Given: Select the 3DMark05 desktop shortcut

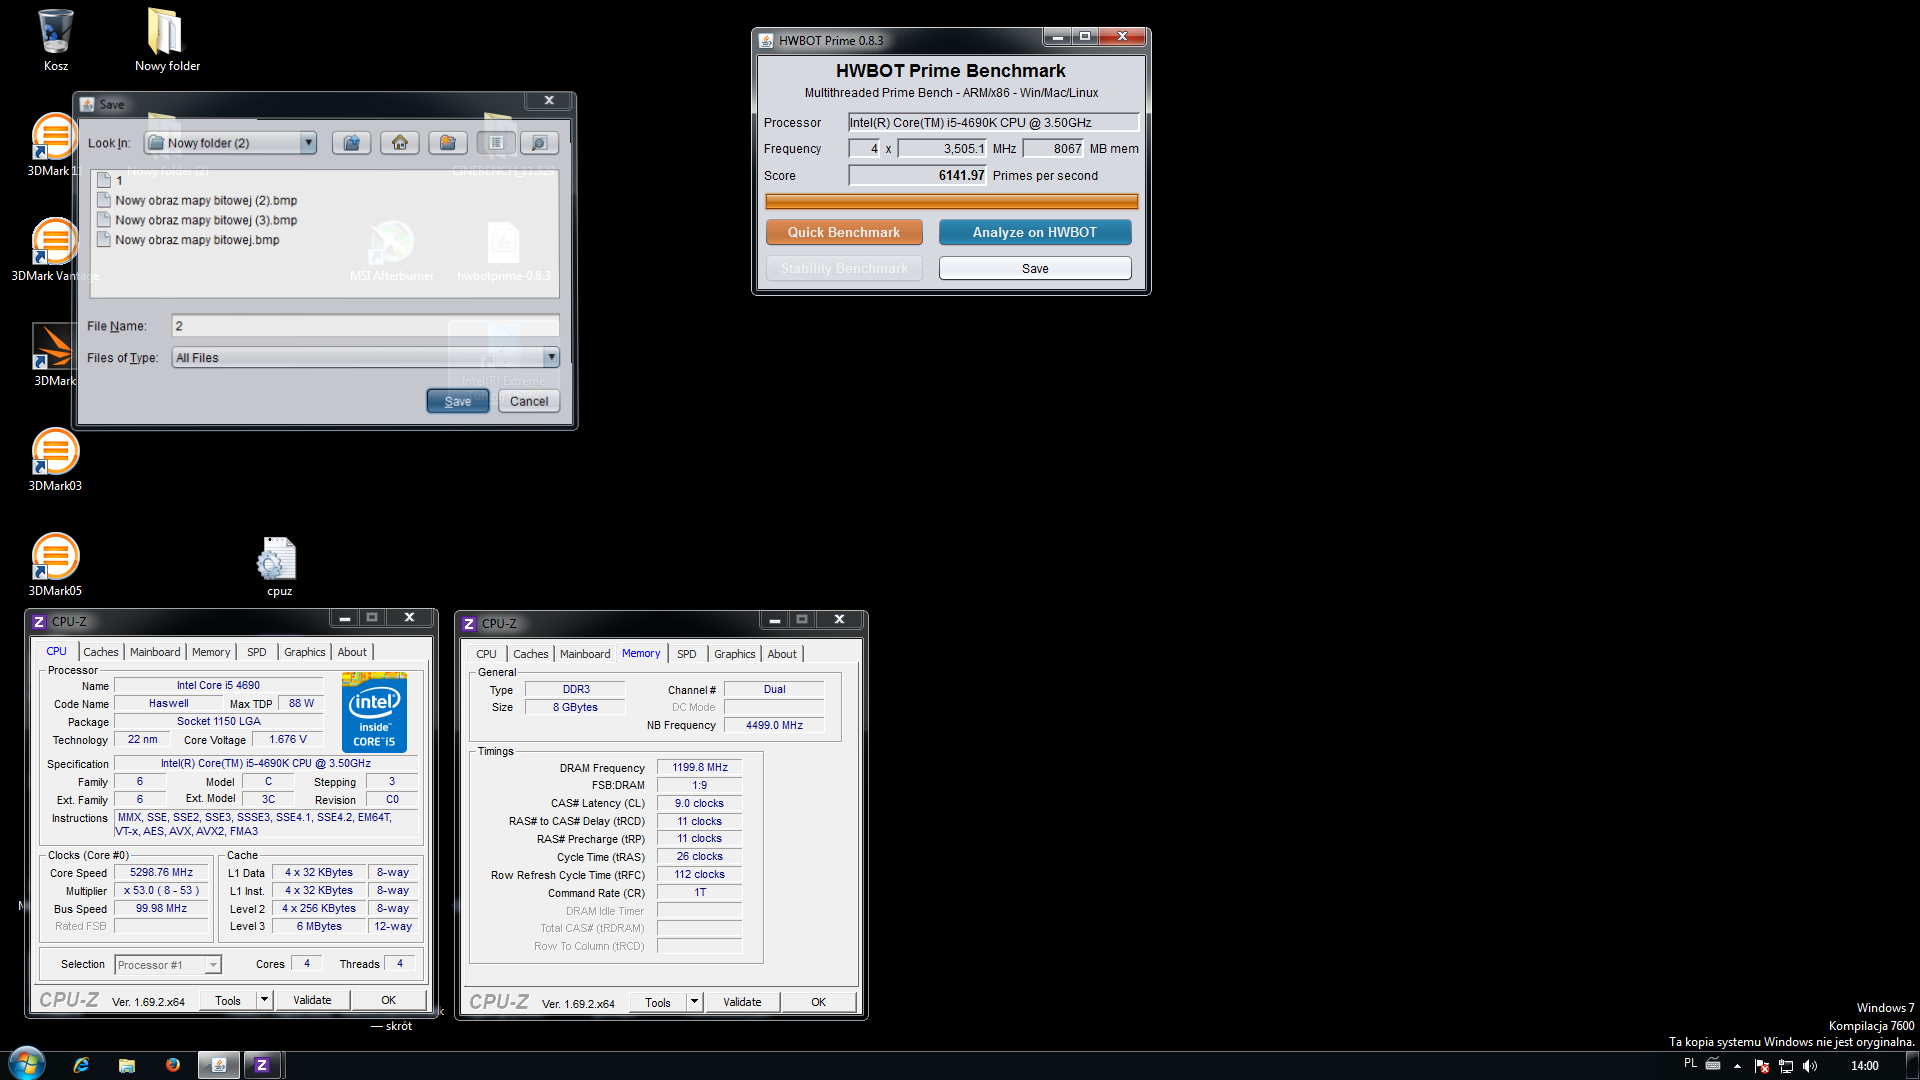Looking at the screenshot, I should point(55,565).
